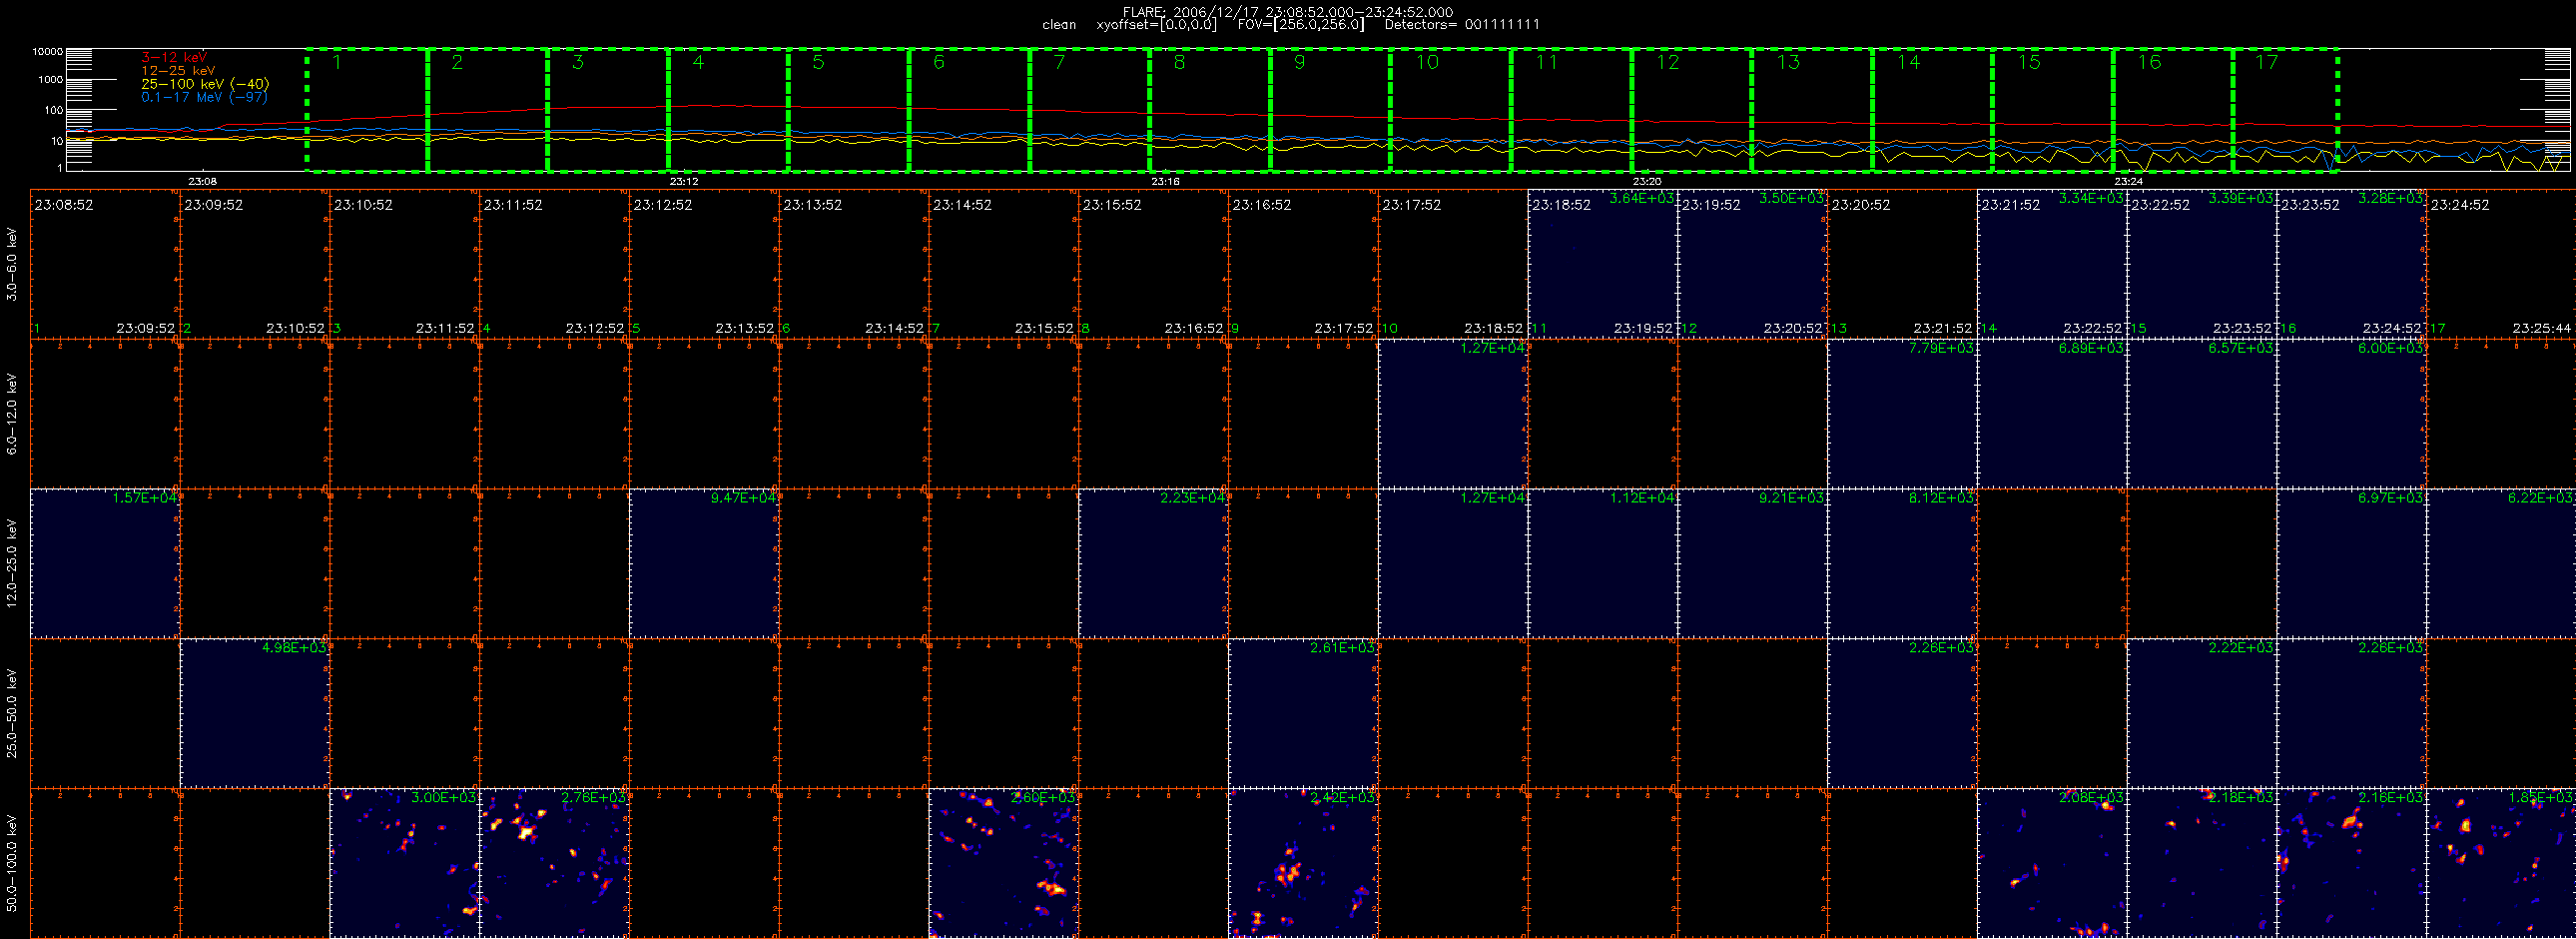The height and width of the screenshot is (939, 2576).
Task: Open 50-100 keV image with peak 2.08E+03
Action: (x=2053, y=863)
